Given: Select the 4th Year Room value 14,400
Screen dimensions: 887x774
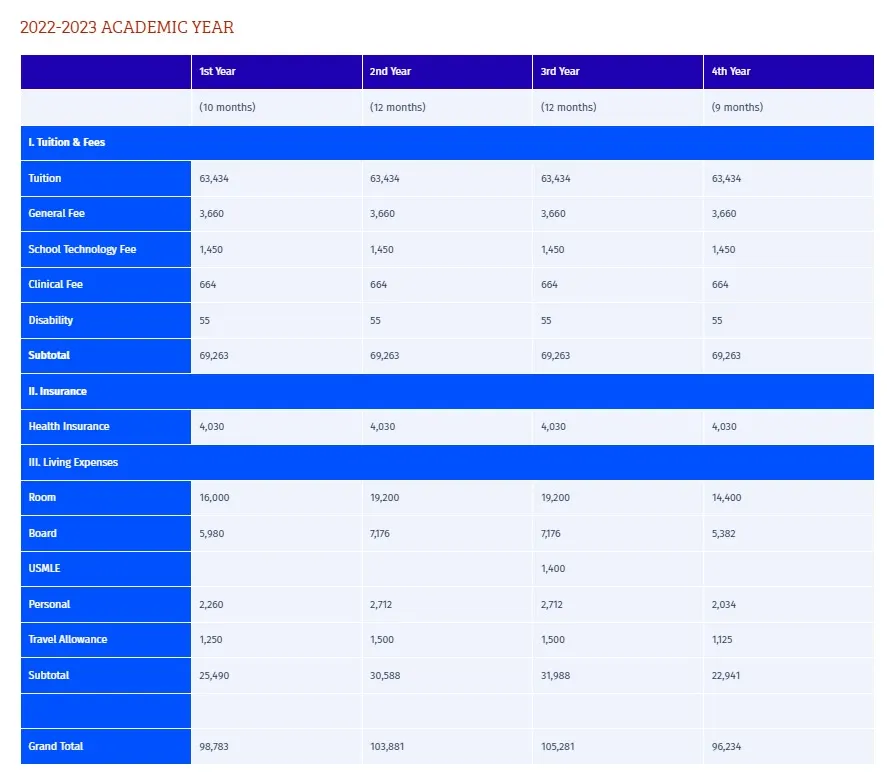Looking at the screenshot, I should pos(726,498).
